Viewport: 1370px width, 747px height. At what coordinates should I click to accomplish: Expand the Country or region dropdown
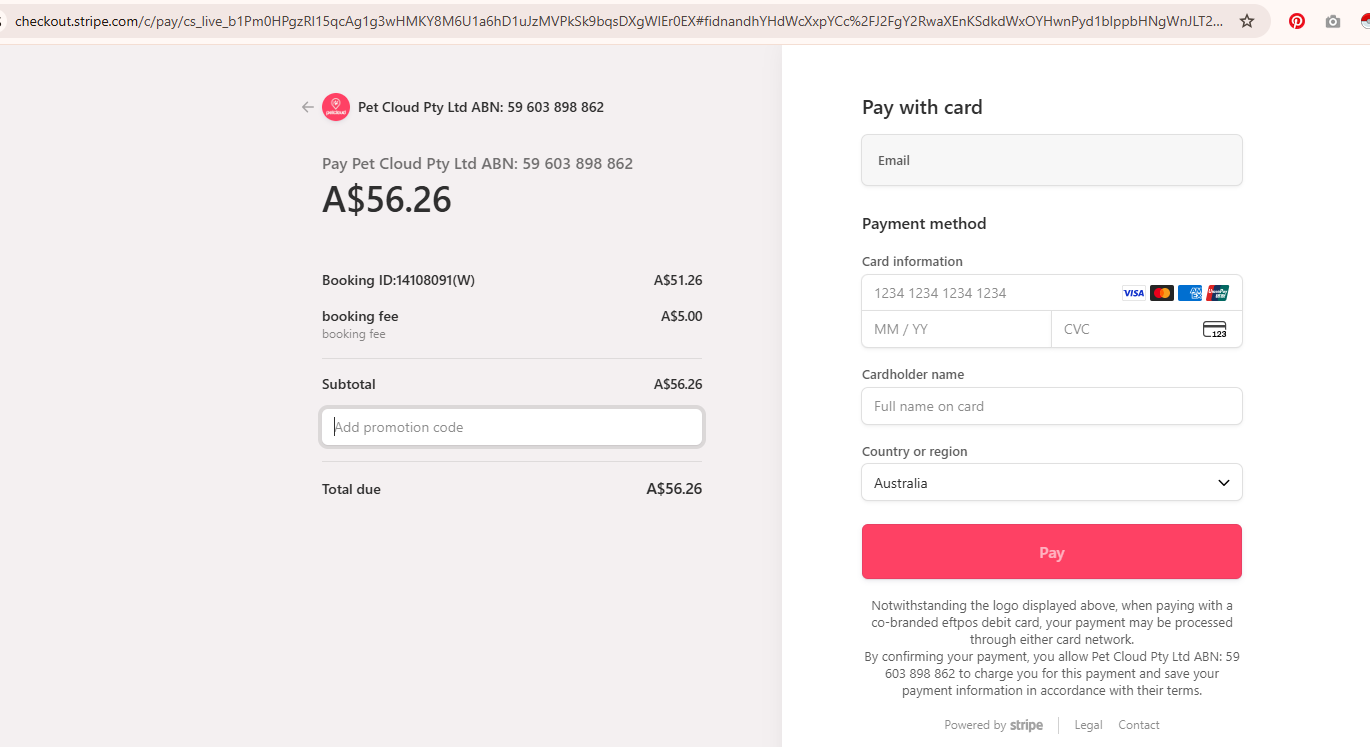[x=1051, y=483]
